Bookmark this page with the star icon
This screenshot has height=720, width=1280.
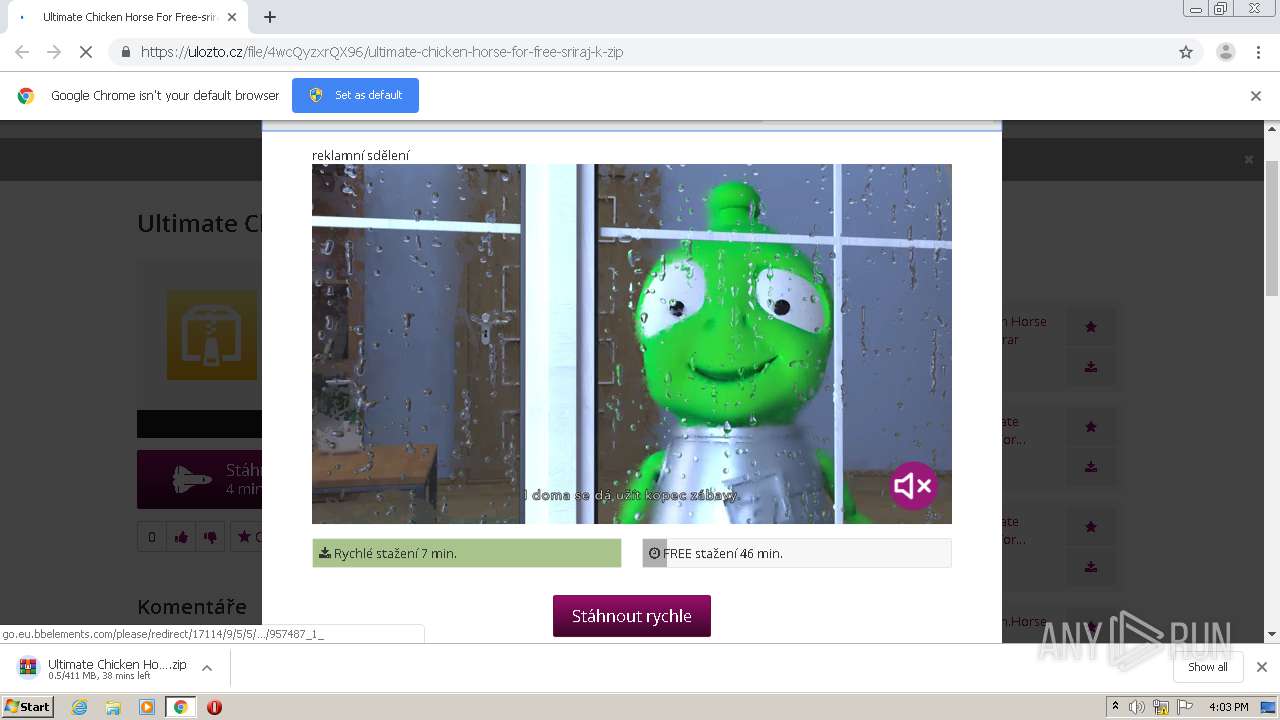[1186, 52]
